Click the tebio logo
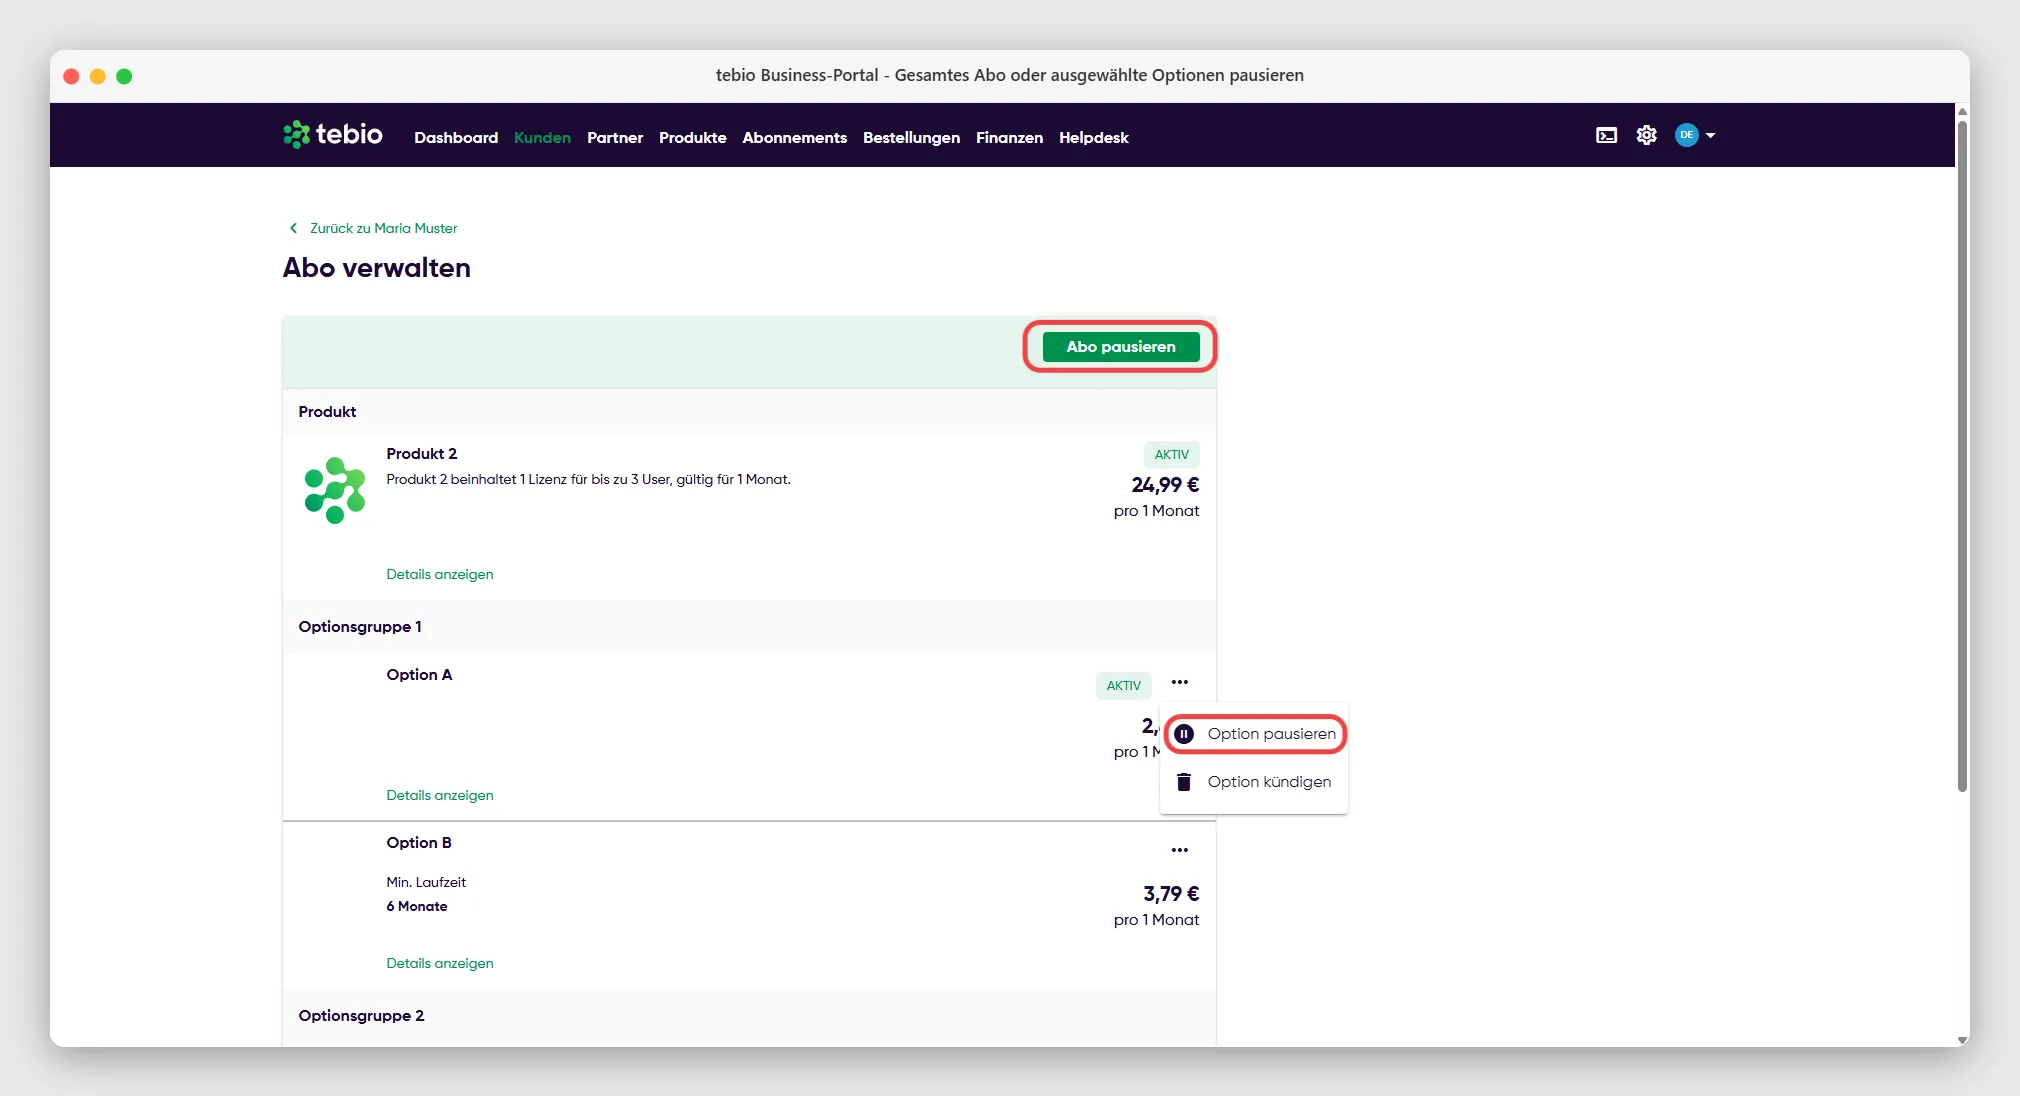Viewport: 2020px width, 1096px height. [x=332, y=134]
